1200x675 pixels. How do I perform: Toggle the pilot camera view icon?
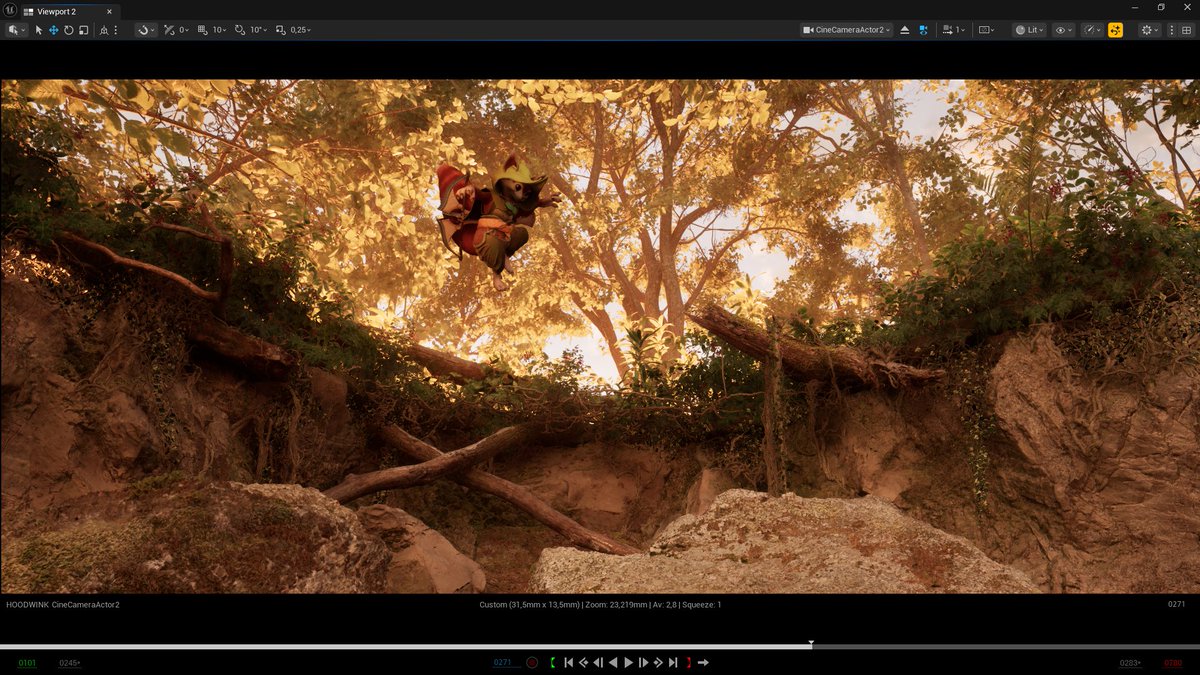pyautogui.click(x=923, y=30)
